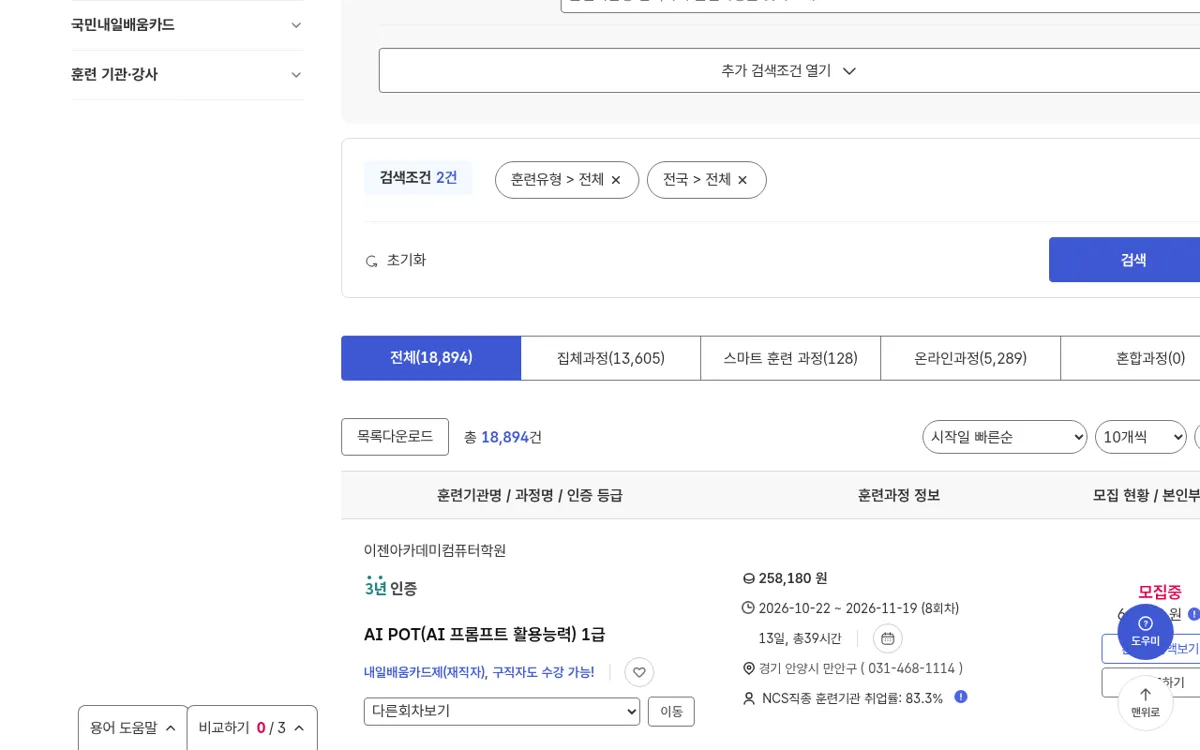Remove the 전국 > 전체 filter chip
Screen dimensions: 1200x750
[x=742, y=180]
